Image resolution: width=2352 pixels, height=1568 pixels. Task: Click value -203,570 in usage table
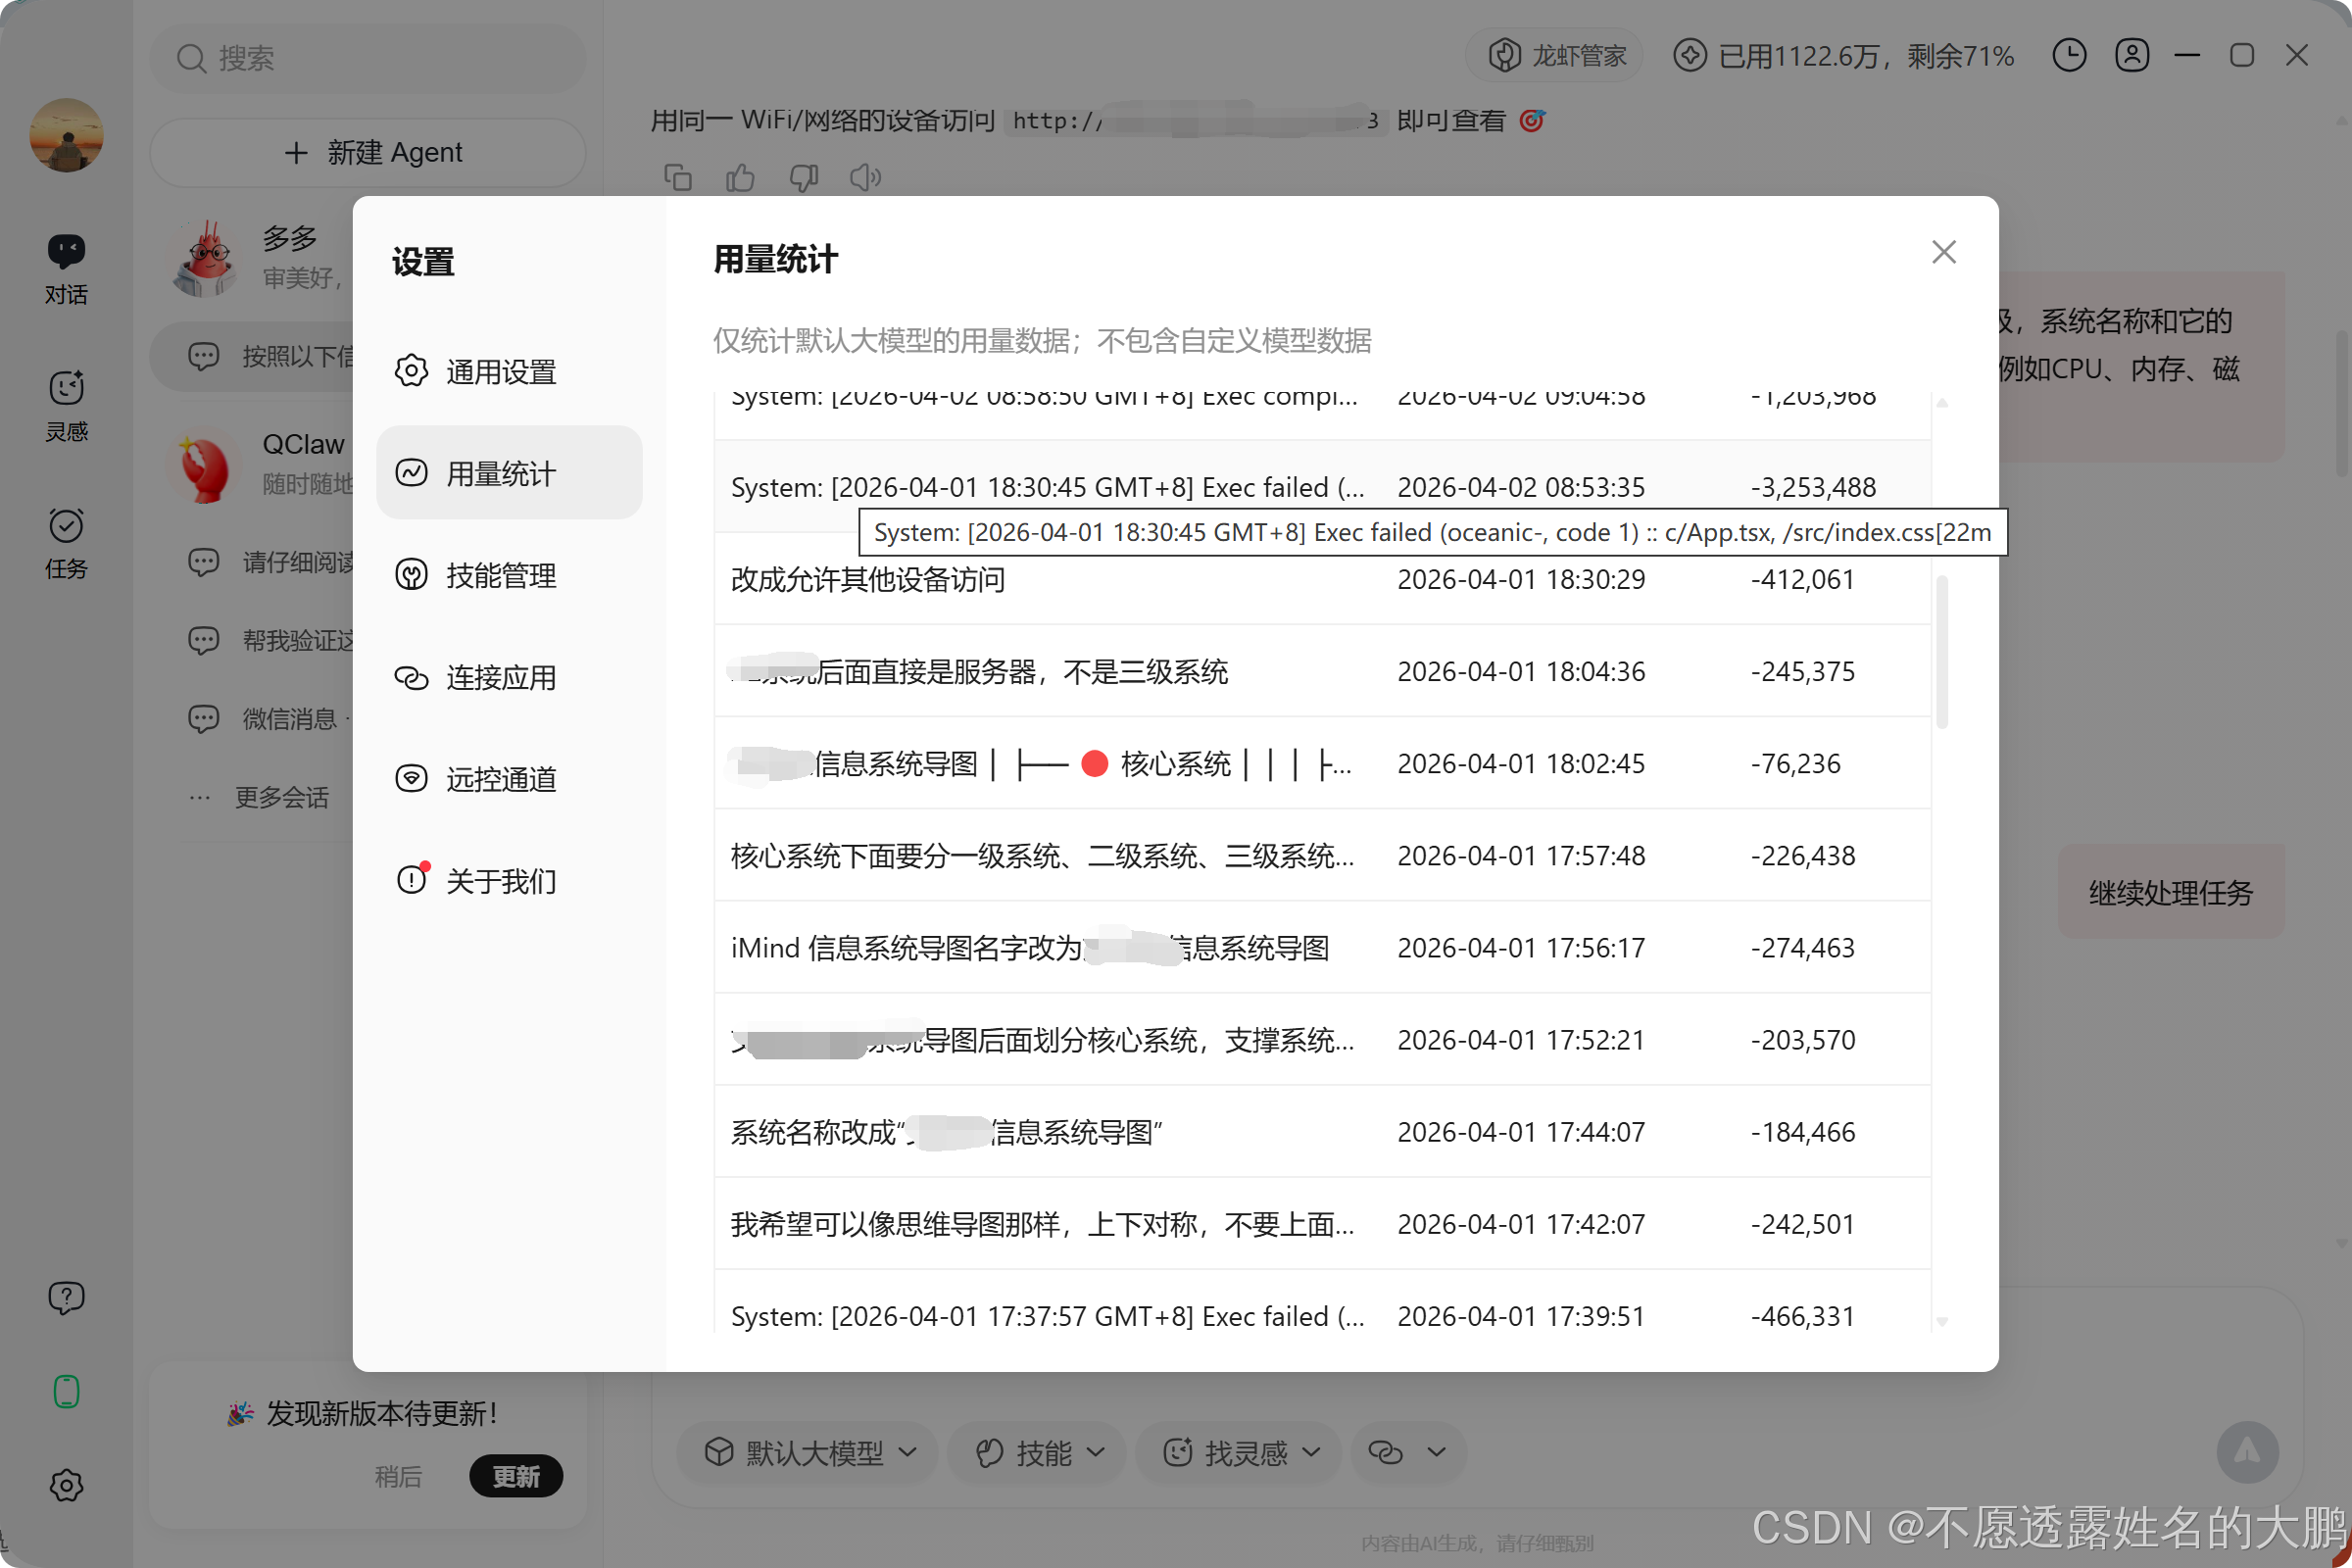click(x=1802, y=1039)
